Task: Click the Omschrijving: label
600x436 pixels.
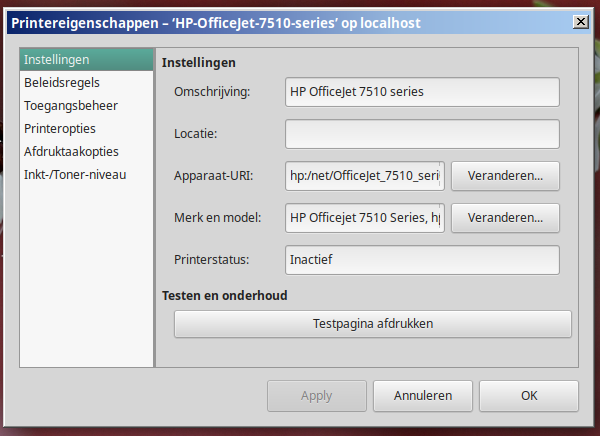Action: [212, 92]
